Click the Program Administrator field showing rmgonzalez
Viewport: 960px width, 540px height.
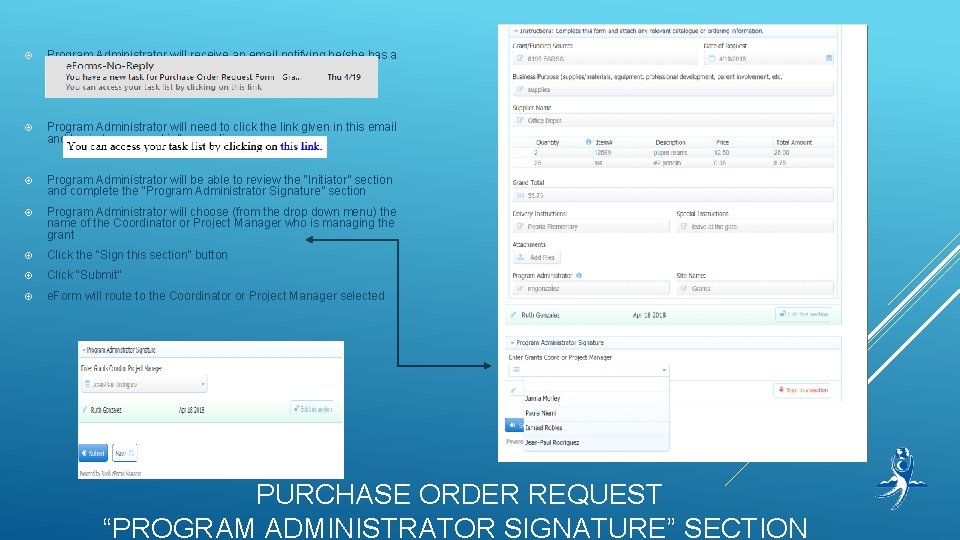coord(591,288)
